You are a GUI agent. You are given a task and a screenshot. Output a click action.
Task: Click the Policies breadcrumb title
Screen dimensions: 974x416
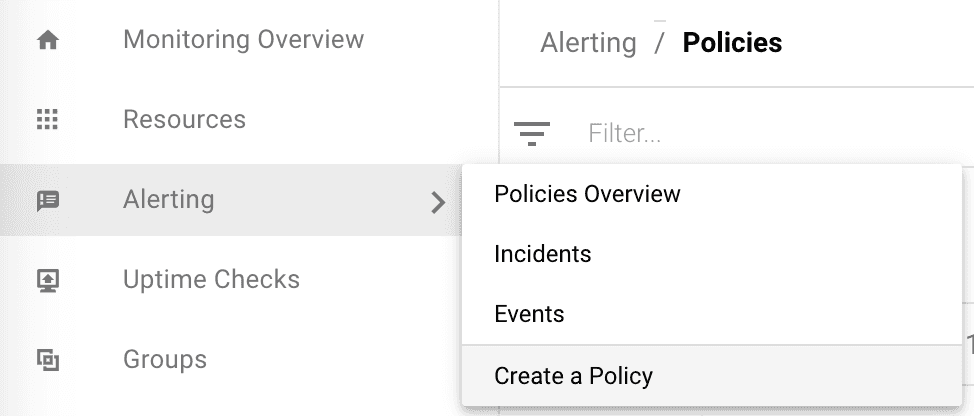coord(732,43)
